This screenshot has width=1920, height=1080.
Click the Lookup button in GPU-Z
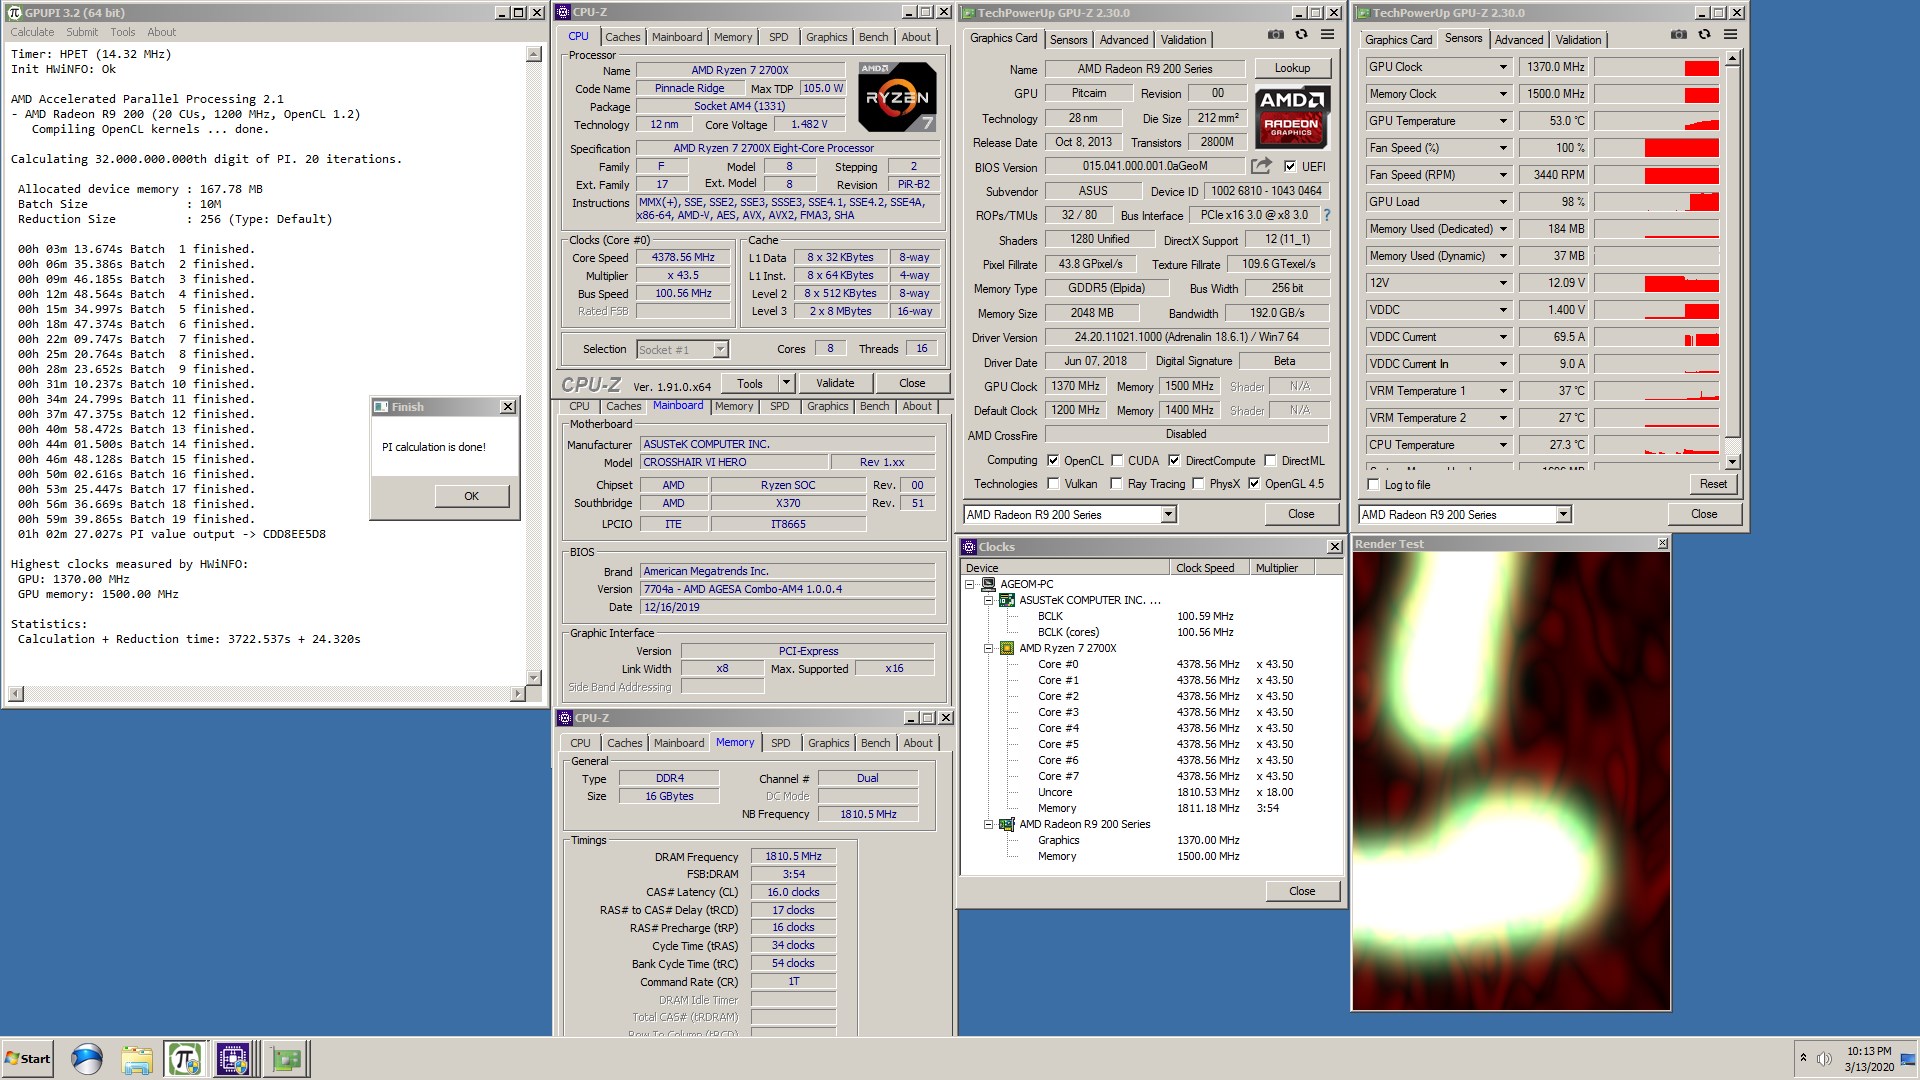pyautogui.click(x=1292, y=68)
